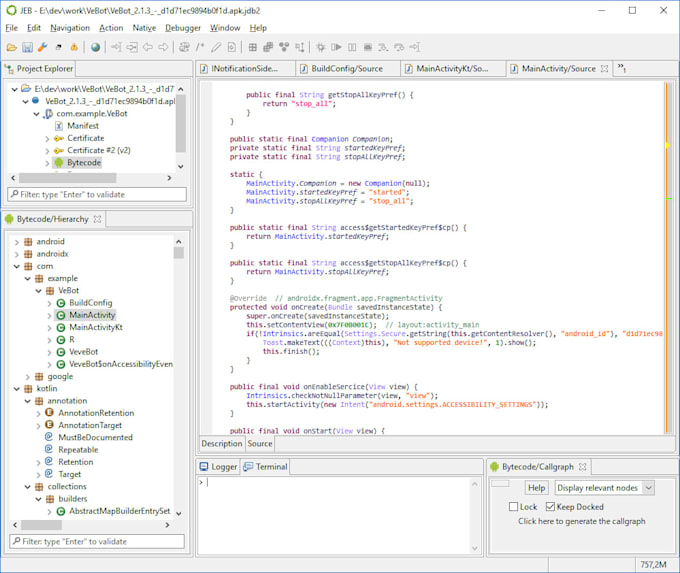Click the 757,2M memory status indicator
Screen dimensions: 680x573
click(653, 564)
